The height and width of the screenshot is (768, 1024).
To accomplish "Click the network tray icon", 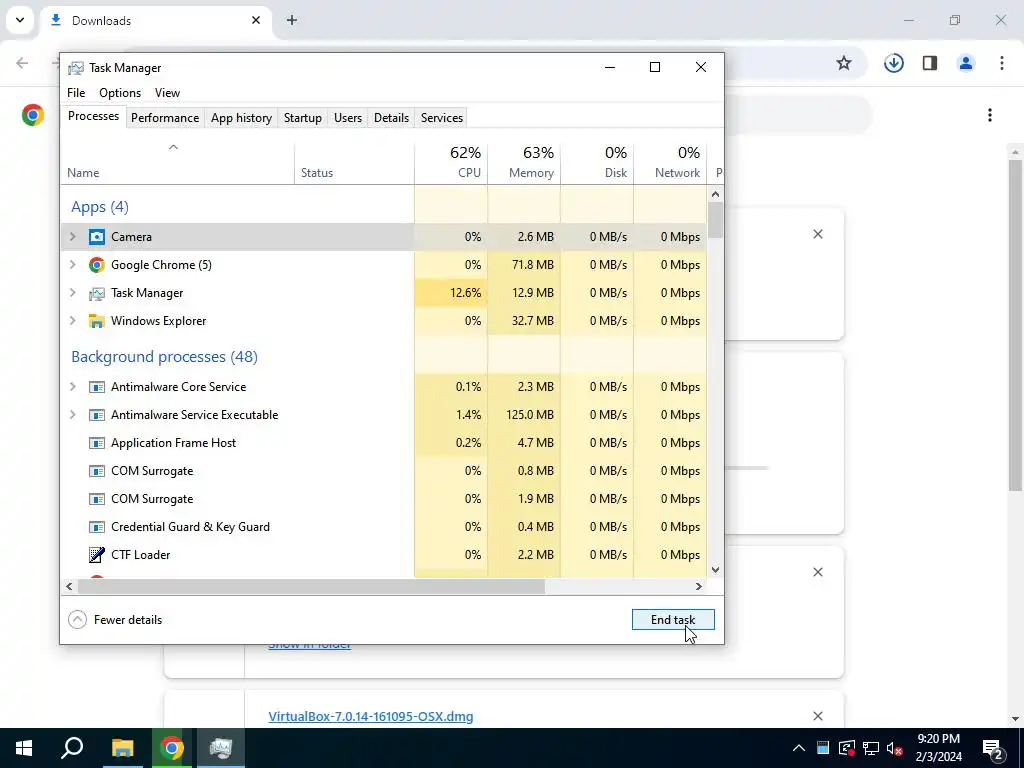I will pyautogui.click(x=871, y=748).
